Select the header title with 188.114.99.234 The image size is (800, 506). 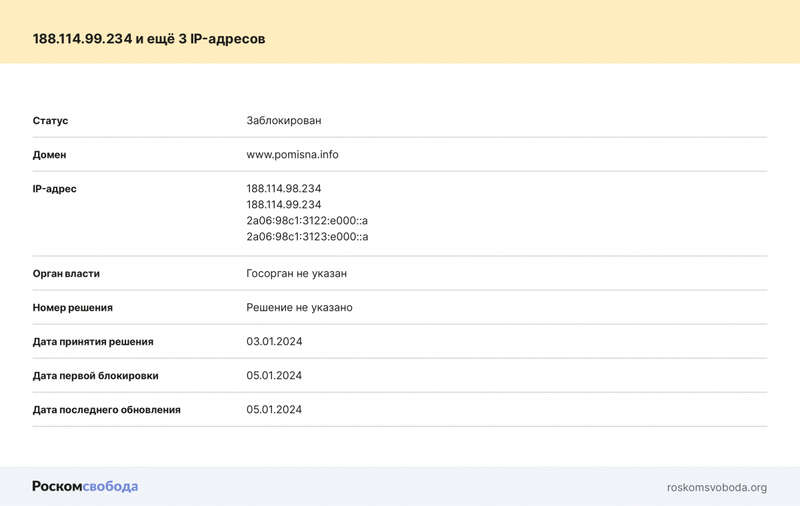click(x=149, y=38)
